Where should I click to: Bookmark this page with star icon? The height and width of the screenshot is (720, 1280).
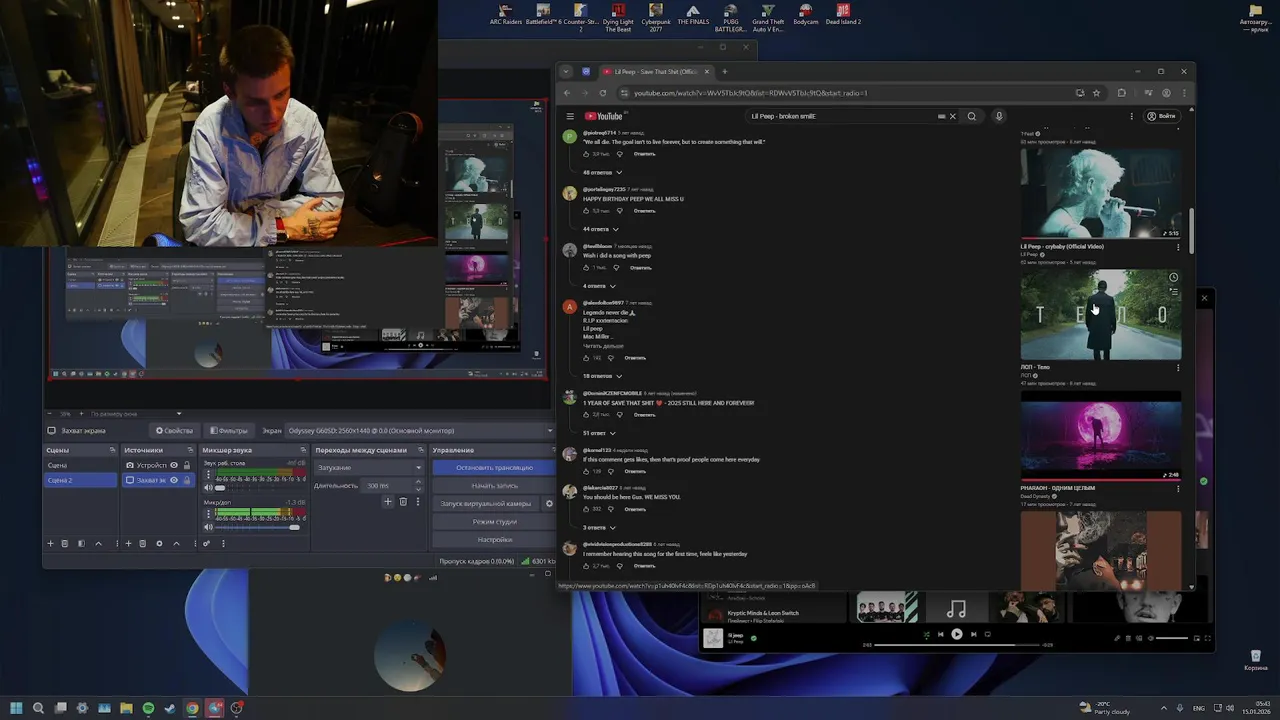[1096, 93]
